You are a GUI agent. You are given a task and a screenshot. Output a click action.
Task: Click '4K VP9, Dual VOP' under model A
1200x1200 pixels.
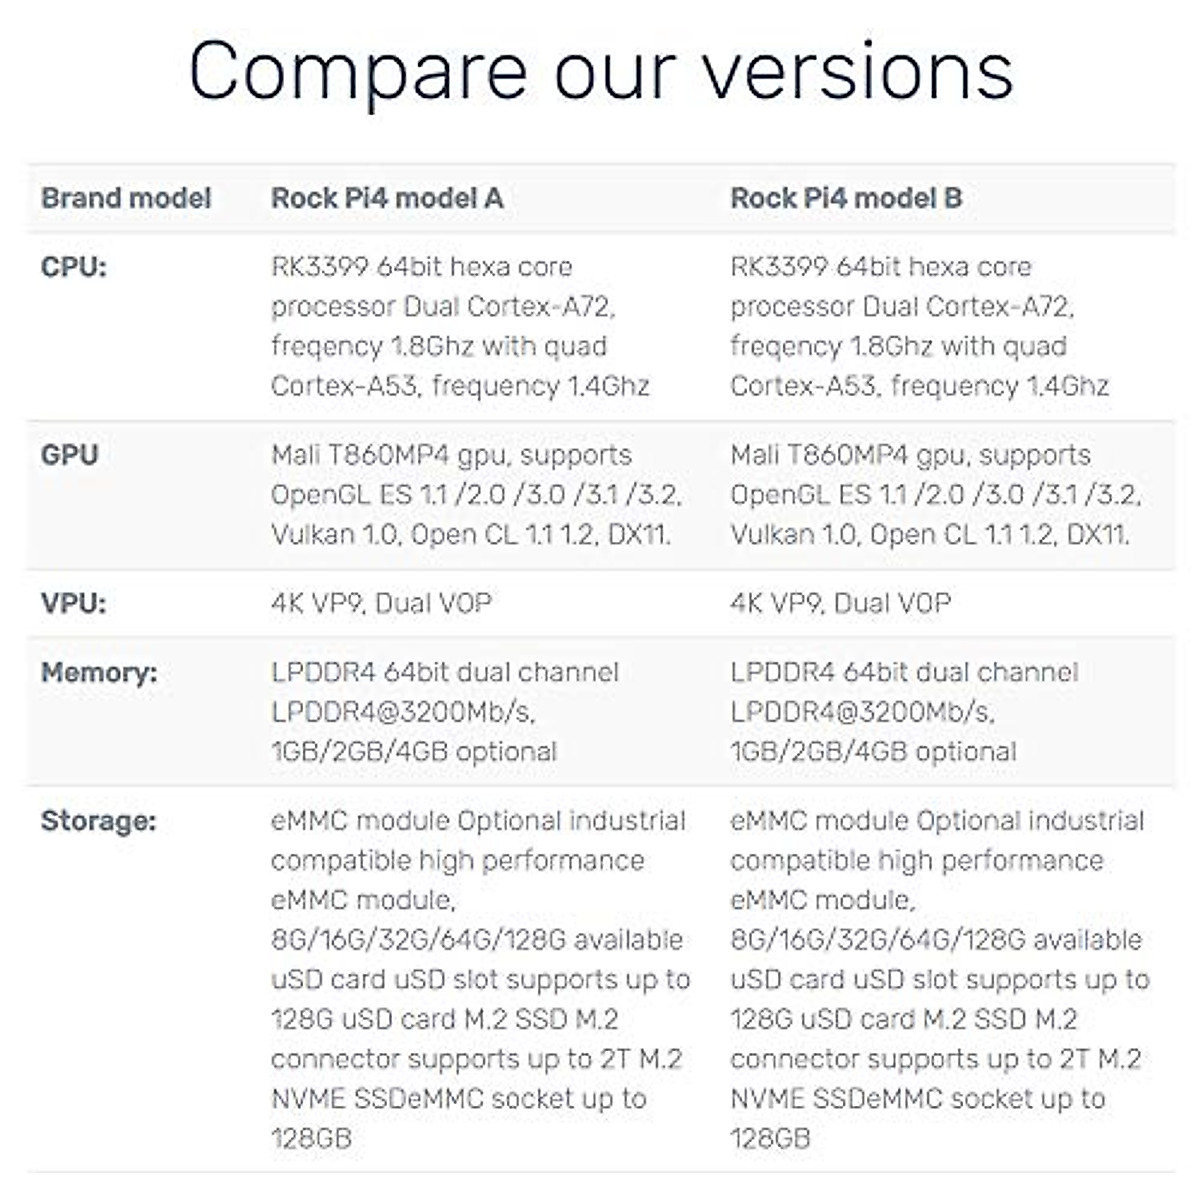click(x=381, y=603)
